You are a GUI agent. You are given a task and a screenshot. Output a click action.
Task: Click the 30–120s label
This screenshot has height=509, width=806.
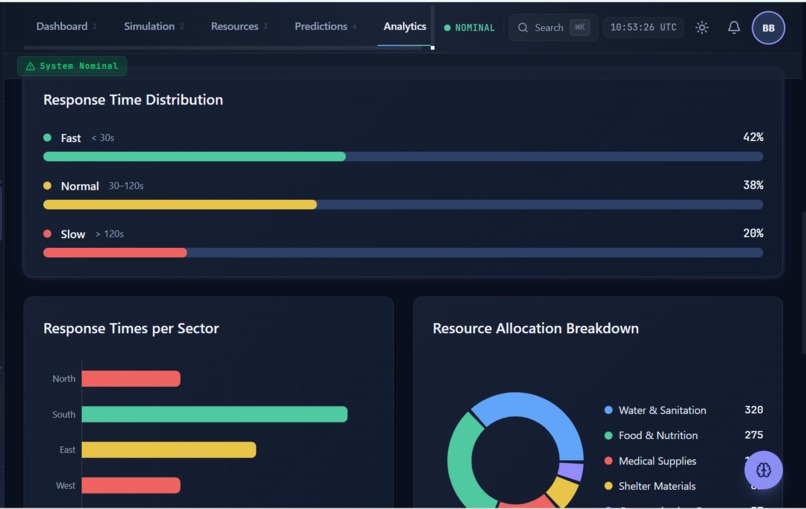coord(126,186)
